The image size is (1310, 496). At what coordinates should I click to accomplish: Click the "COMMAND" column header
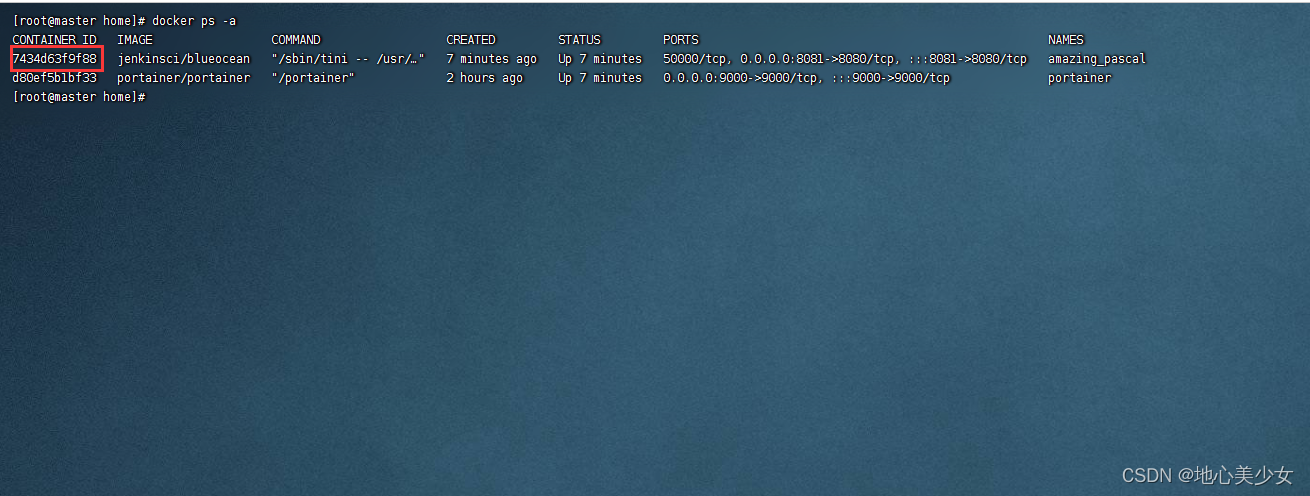[296, 40]
